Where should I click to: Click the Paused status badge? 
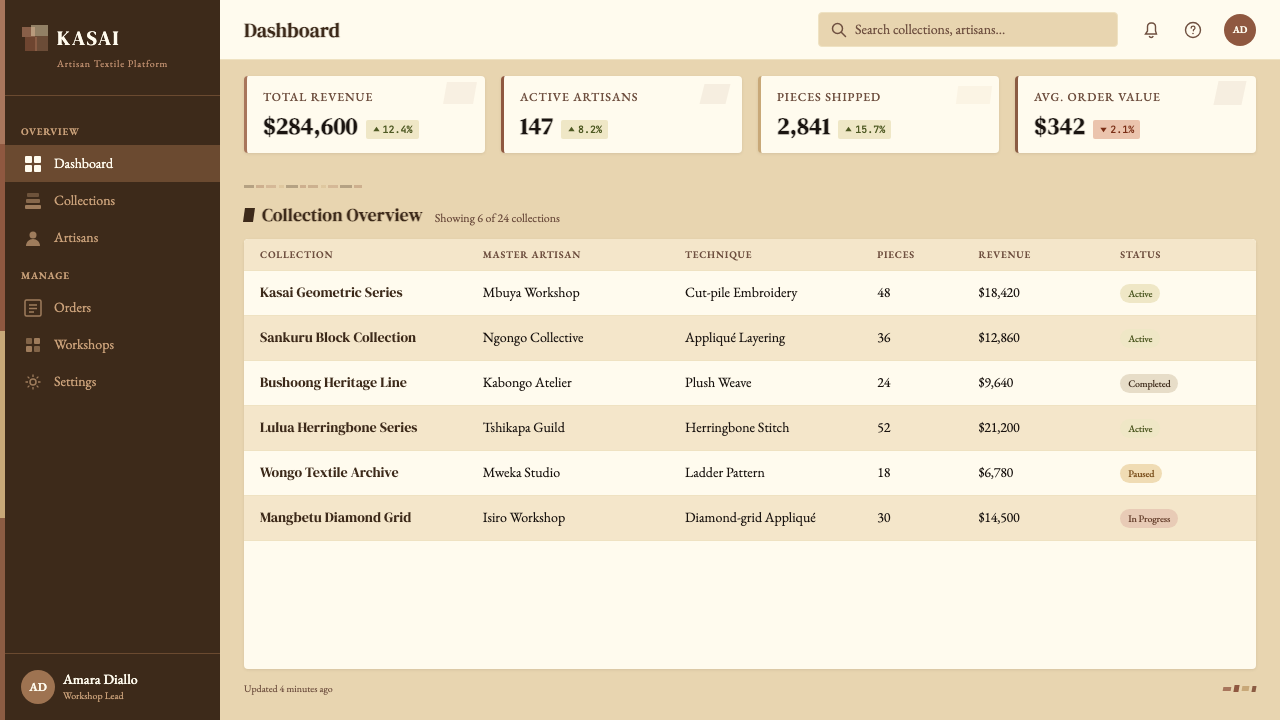(1141, 474)
